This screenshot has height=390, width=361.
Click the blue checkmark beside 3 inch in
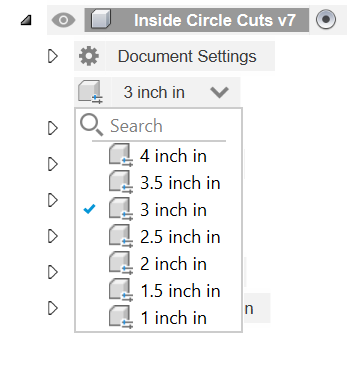(x=89, y=209)
